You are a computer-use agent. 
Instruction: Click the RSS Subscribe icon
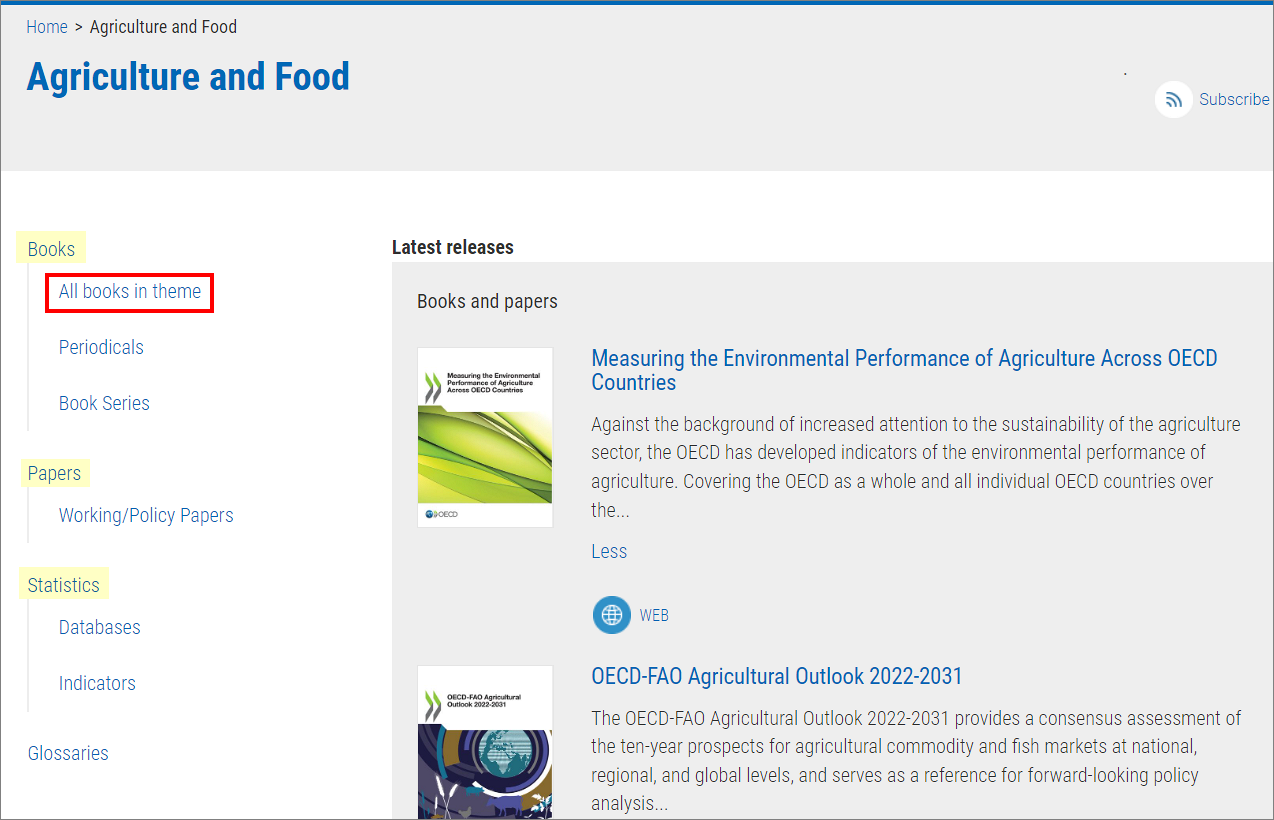coord(1174,100)
